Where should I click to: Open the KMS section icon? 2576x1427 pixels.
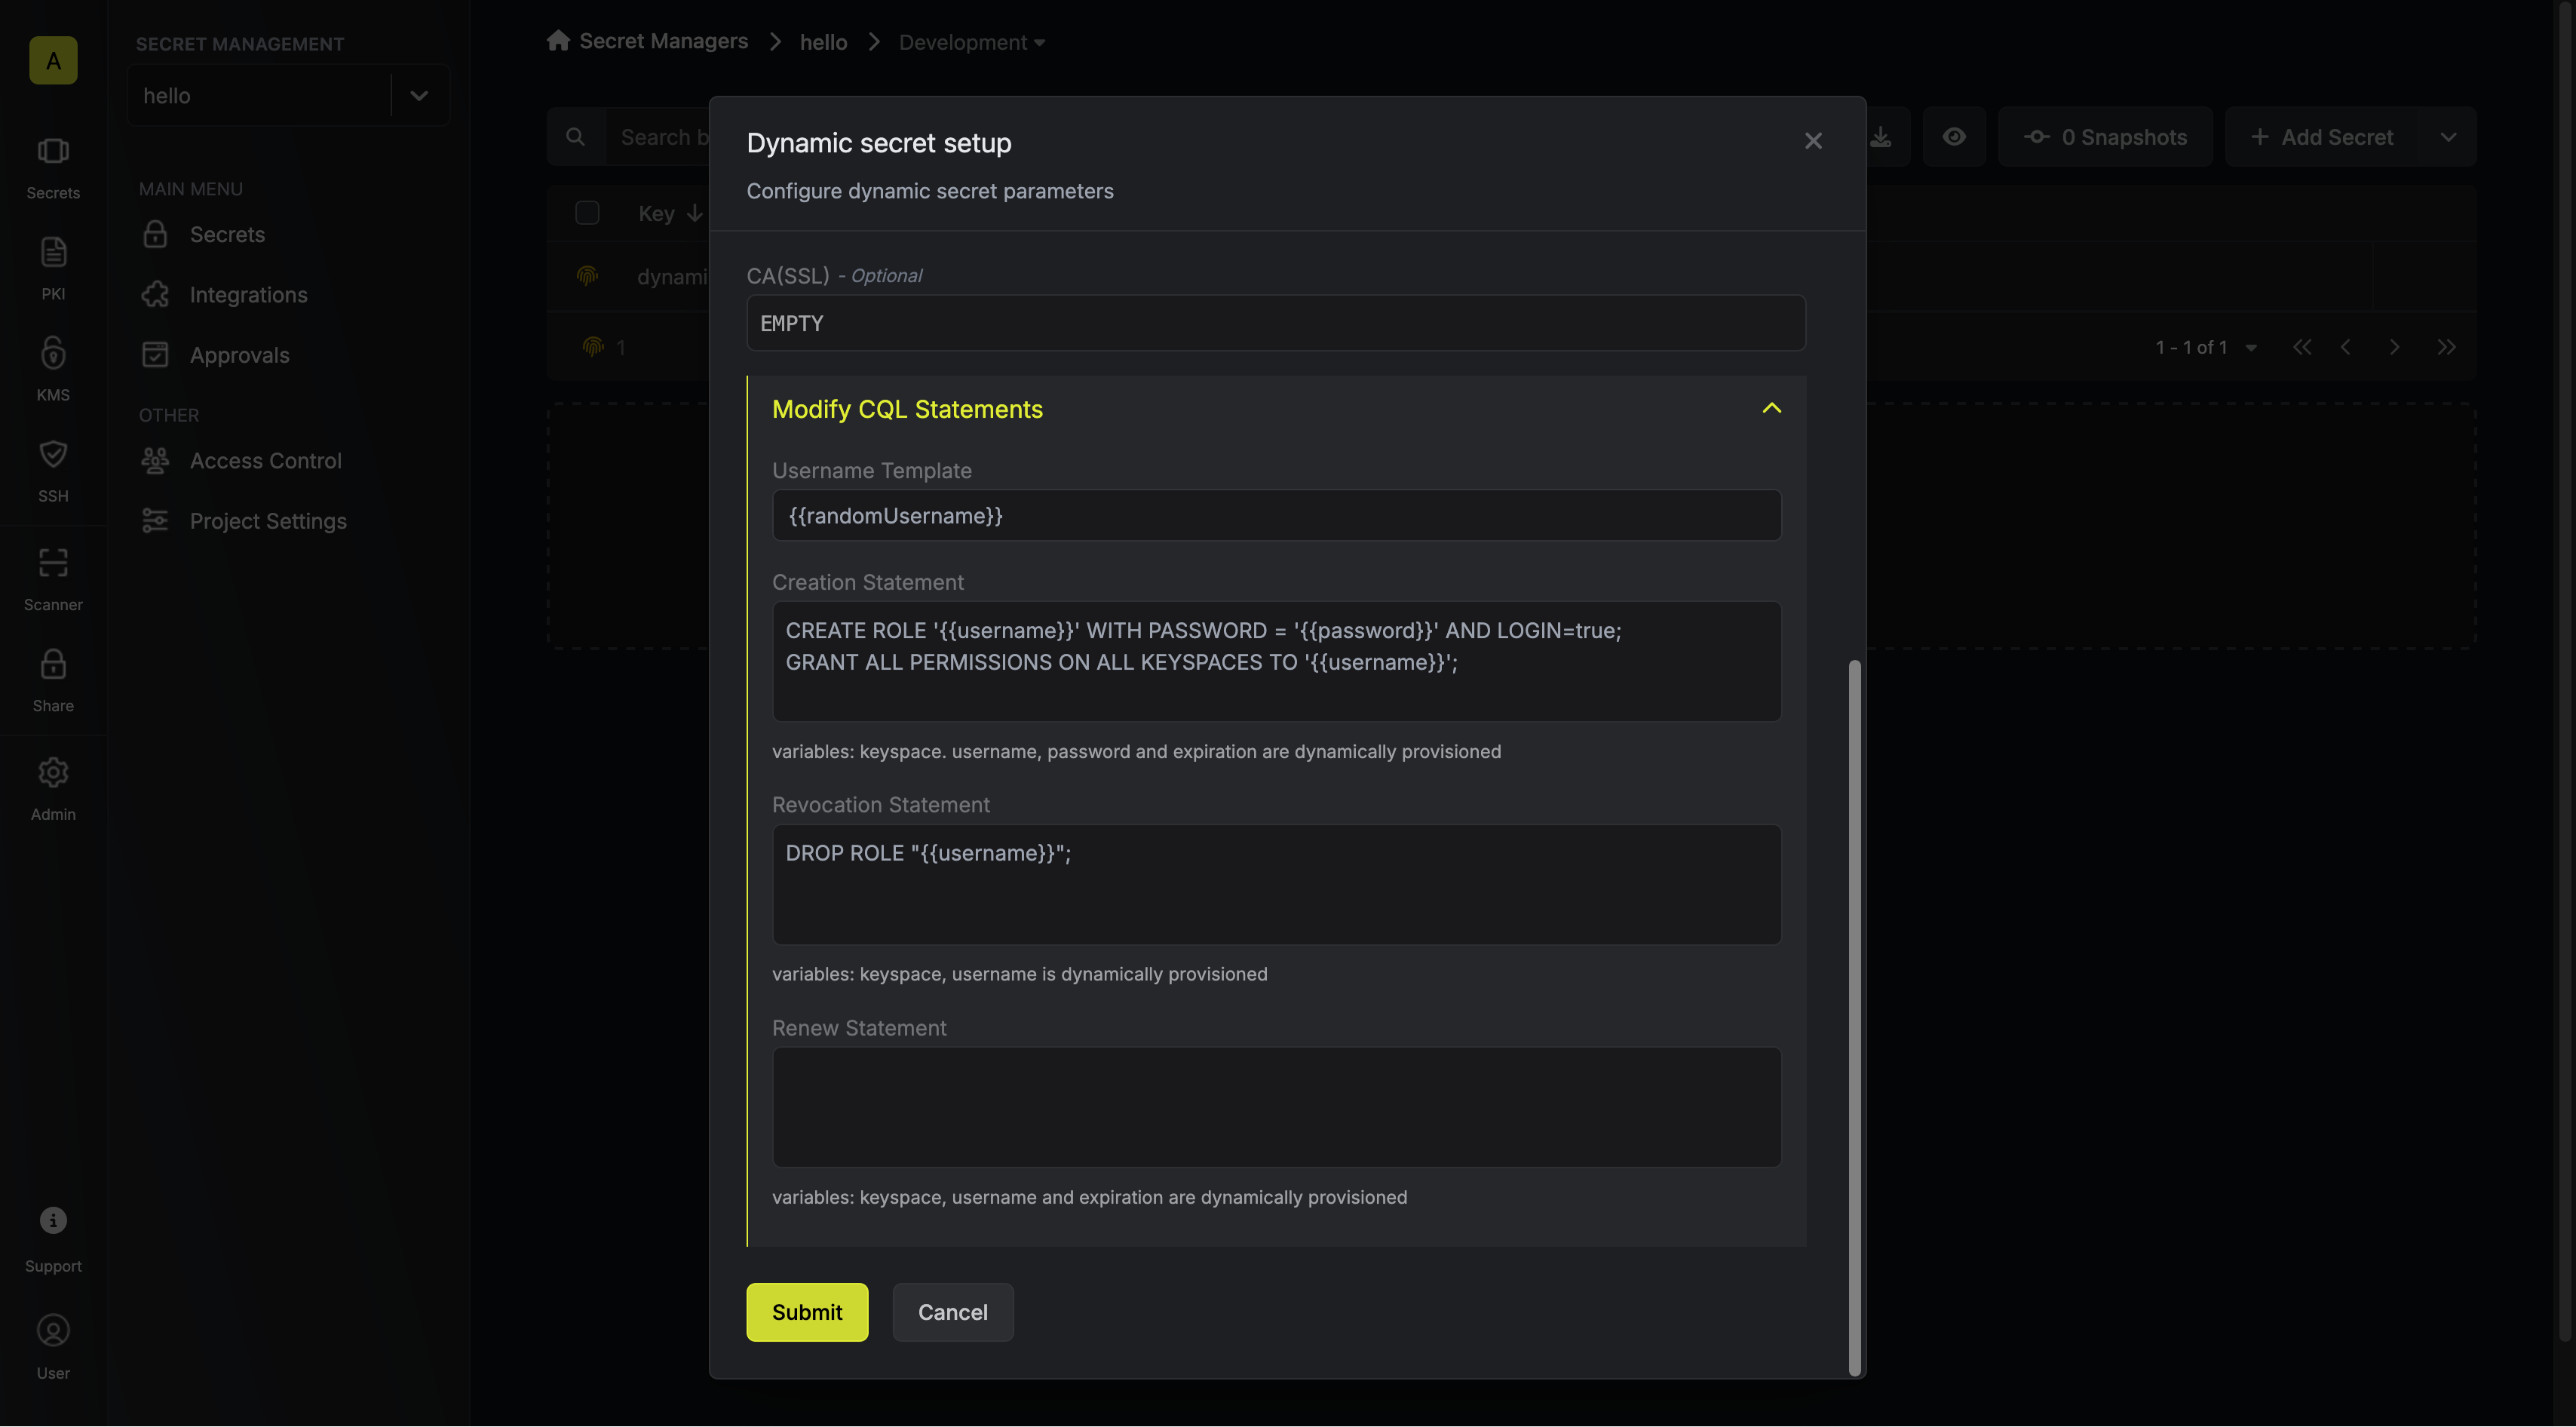53,353
